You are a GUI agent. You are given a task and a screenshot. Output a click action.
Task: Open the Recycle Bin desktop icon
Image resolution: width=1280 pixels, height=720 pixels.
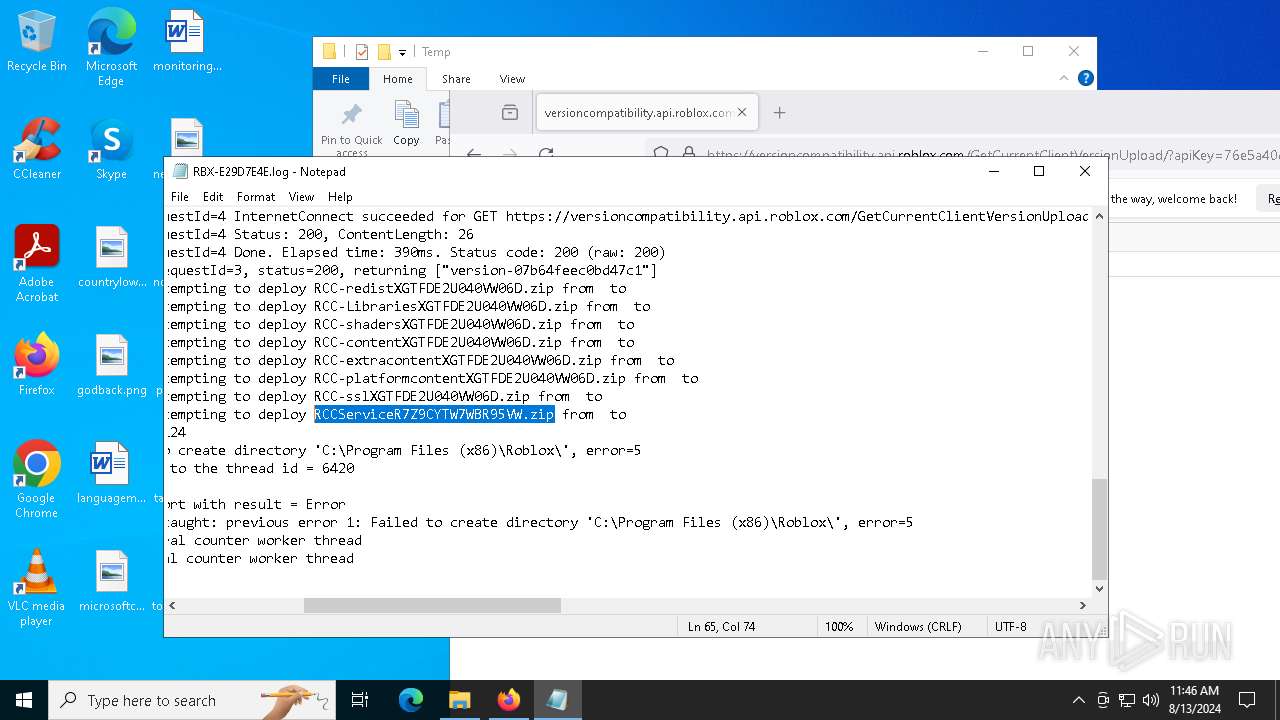pyautogui.click(x=37, y=42)
